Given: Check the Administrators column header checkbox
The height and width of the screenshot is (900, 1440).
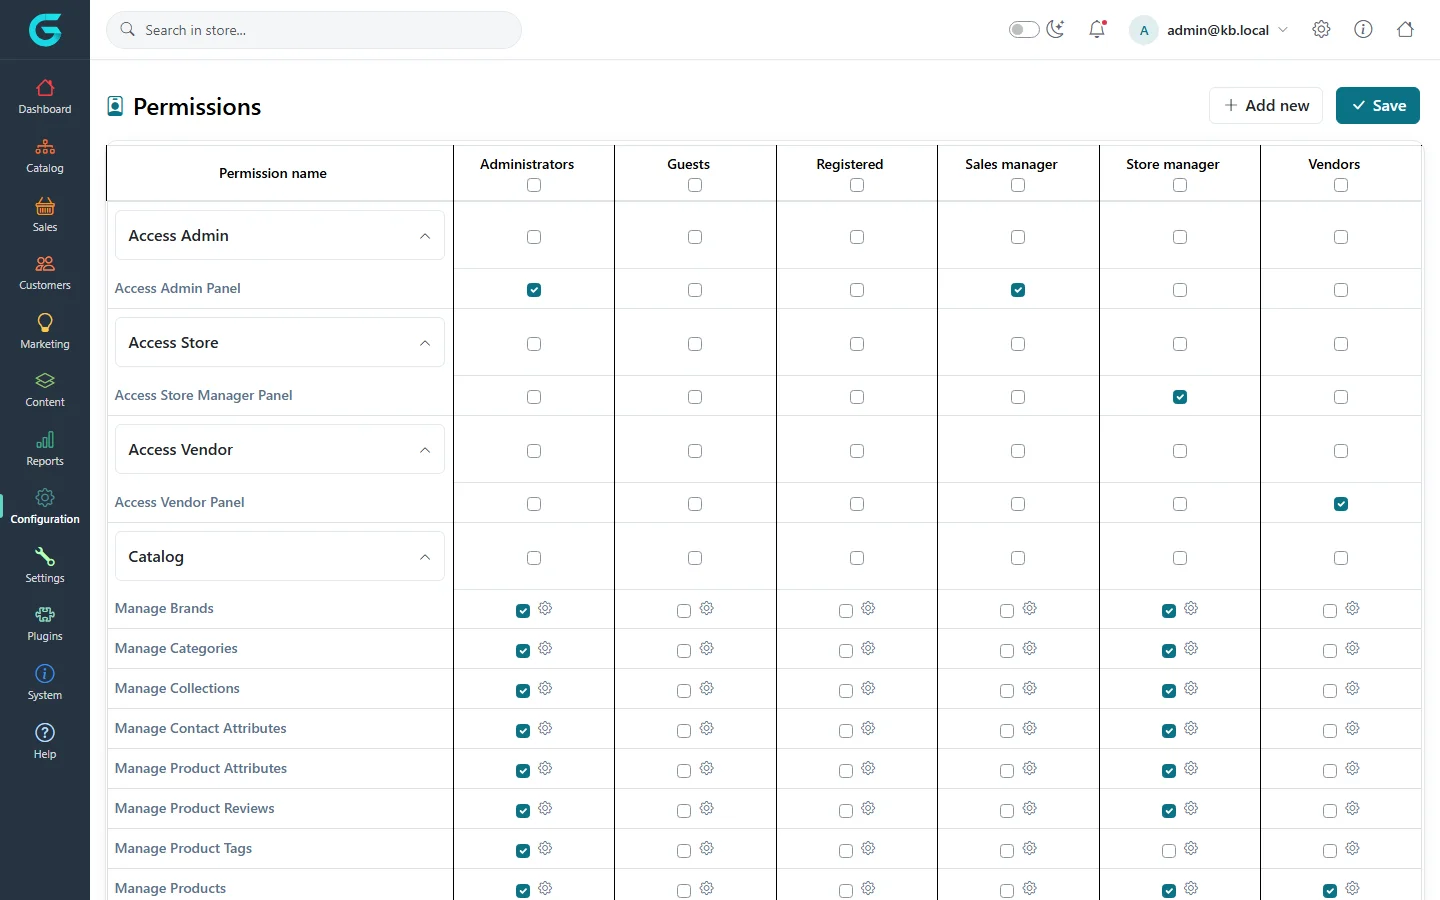Looking at the screenshot, I should click(534, 185).
